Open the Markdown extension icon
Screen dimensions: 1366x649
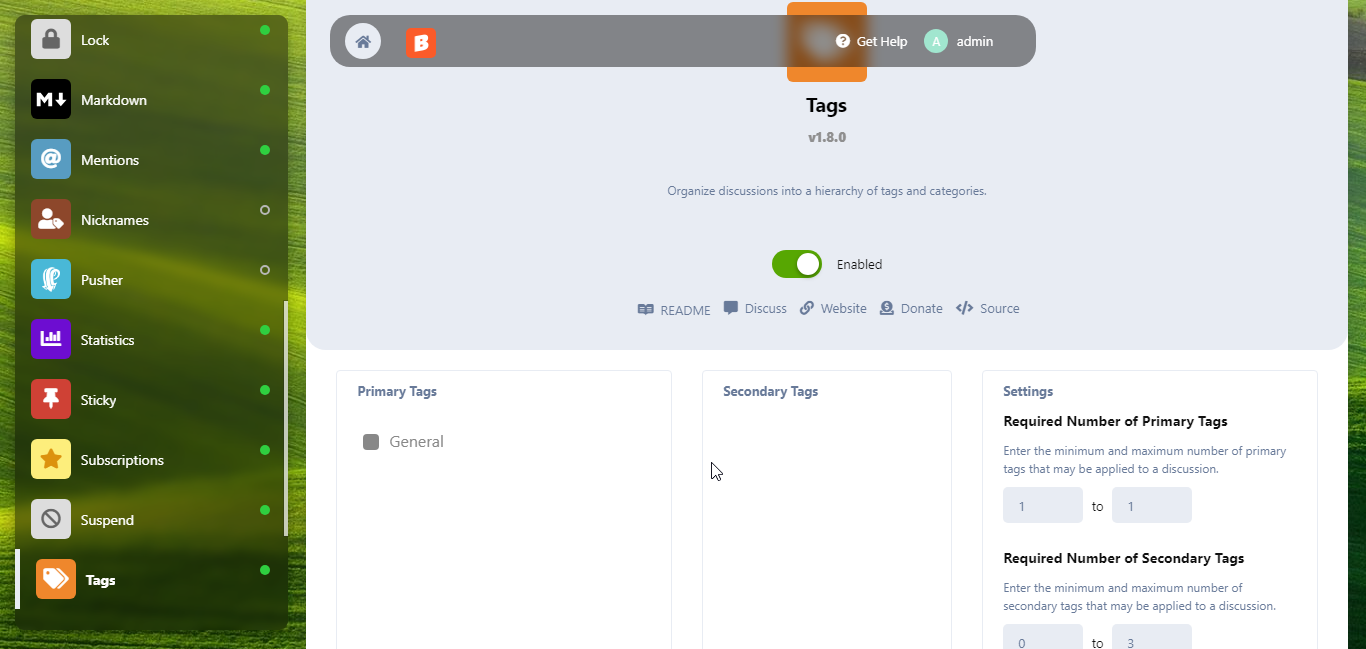click(x=51, y=99)
